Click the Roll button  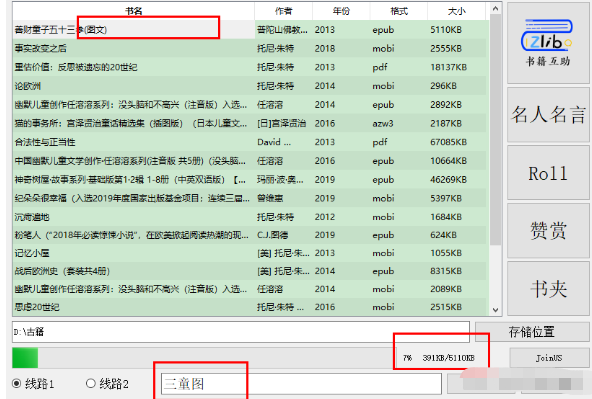tap(548, 173)
